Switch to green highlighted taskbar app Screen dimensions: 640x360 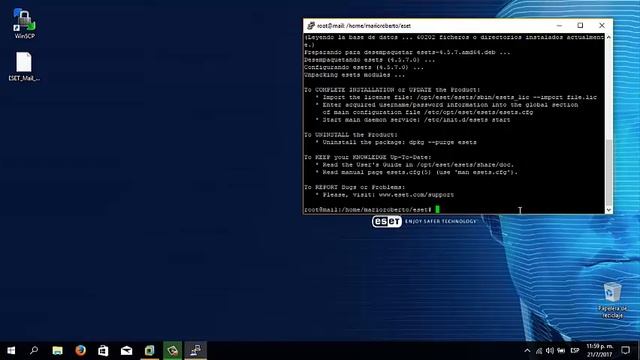(x=173, y=351)
